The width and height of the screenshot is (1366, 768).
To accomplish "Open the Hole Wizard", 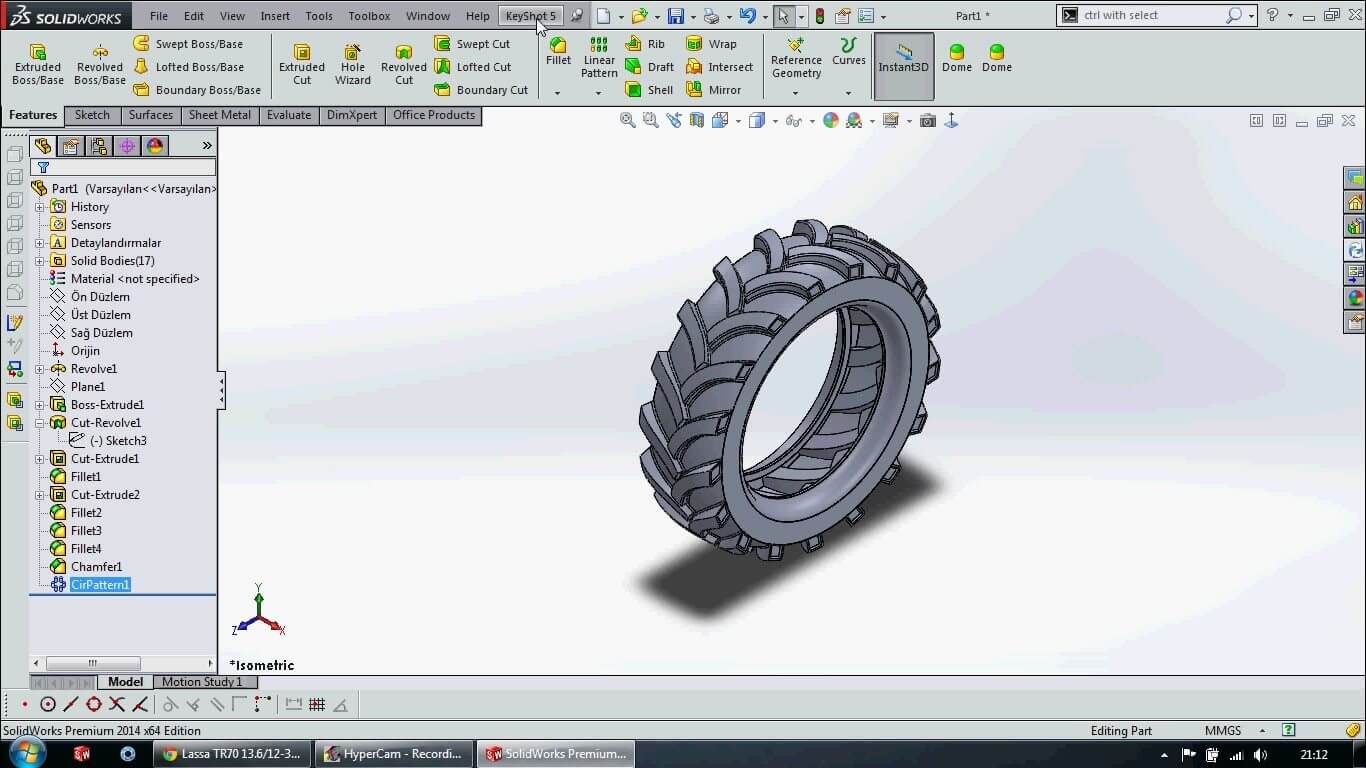I will click(x=353, y=64).
